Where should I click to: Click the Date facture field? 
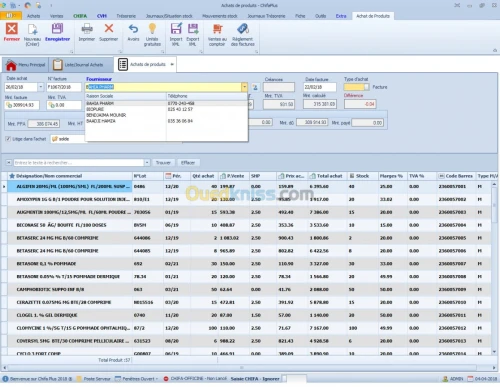(x=320, y=87)
